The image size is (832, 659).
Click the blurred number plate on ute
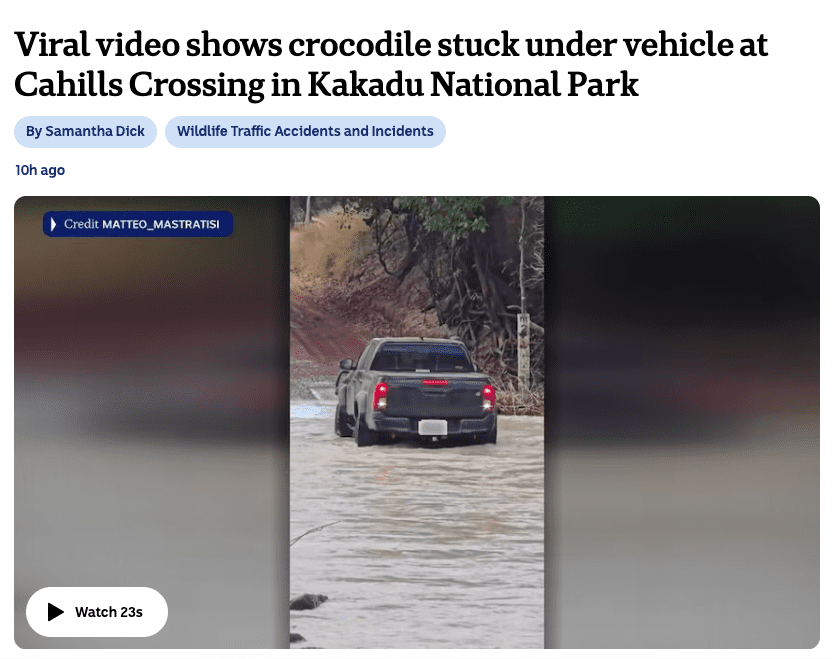[x=432, y=427]
